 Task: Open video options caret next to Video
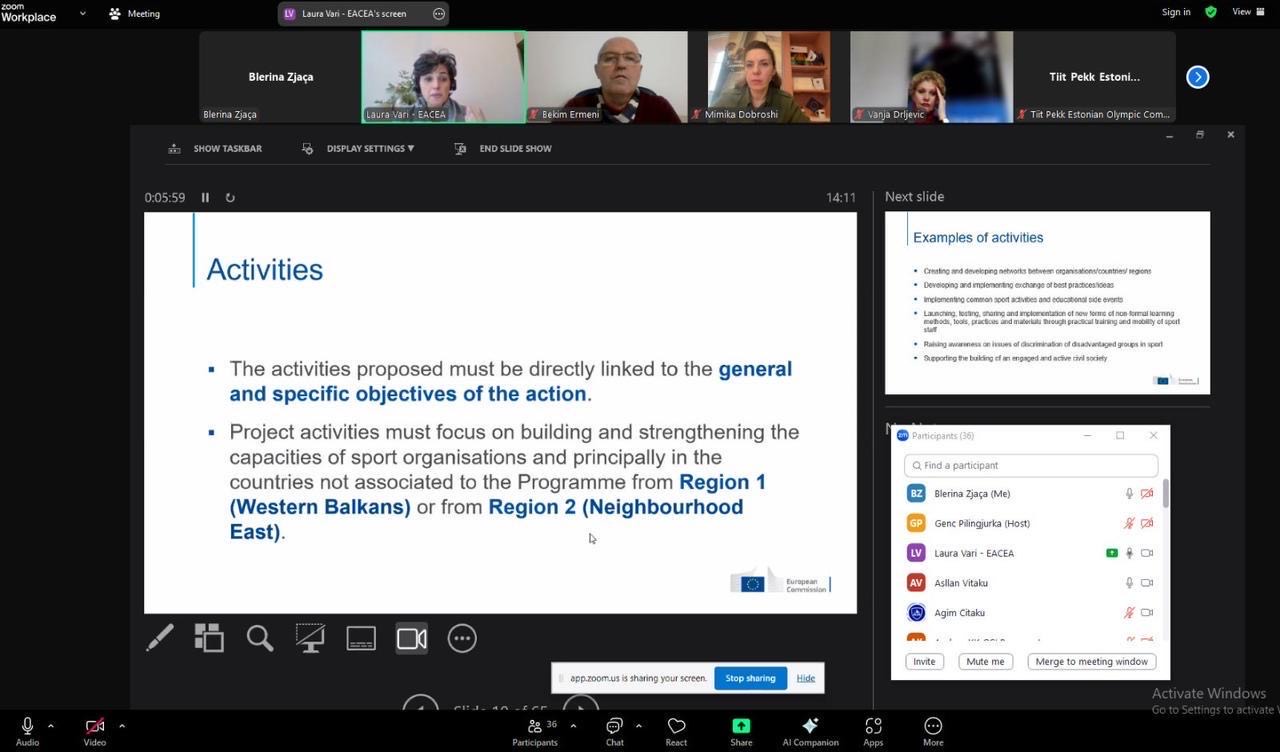tap(122, 726)
